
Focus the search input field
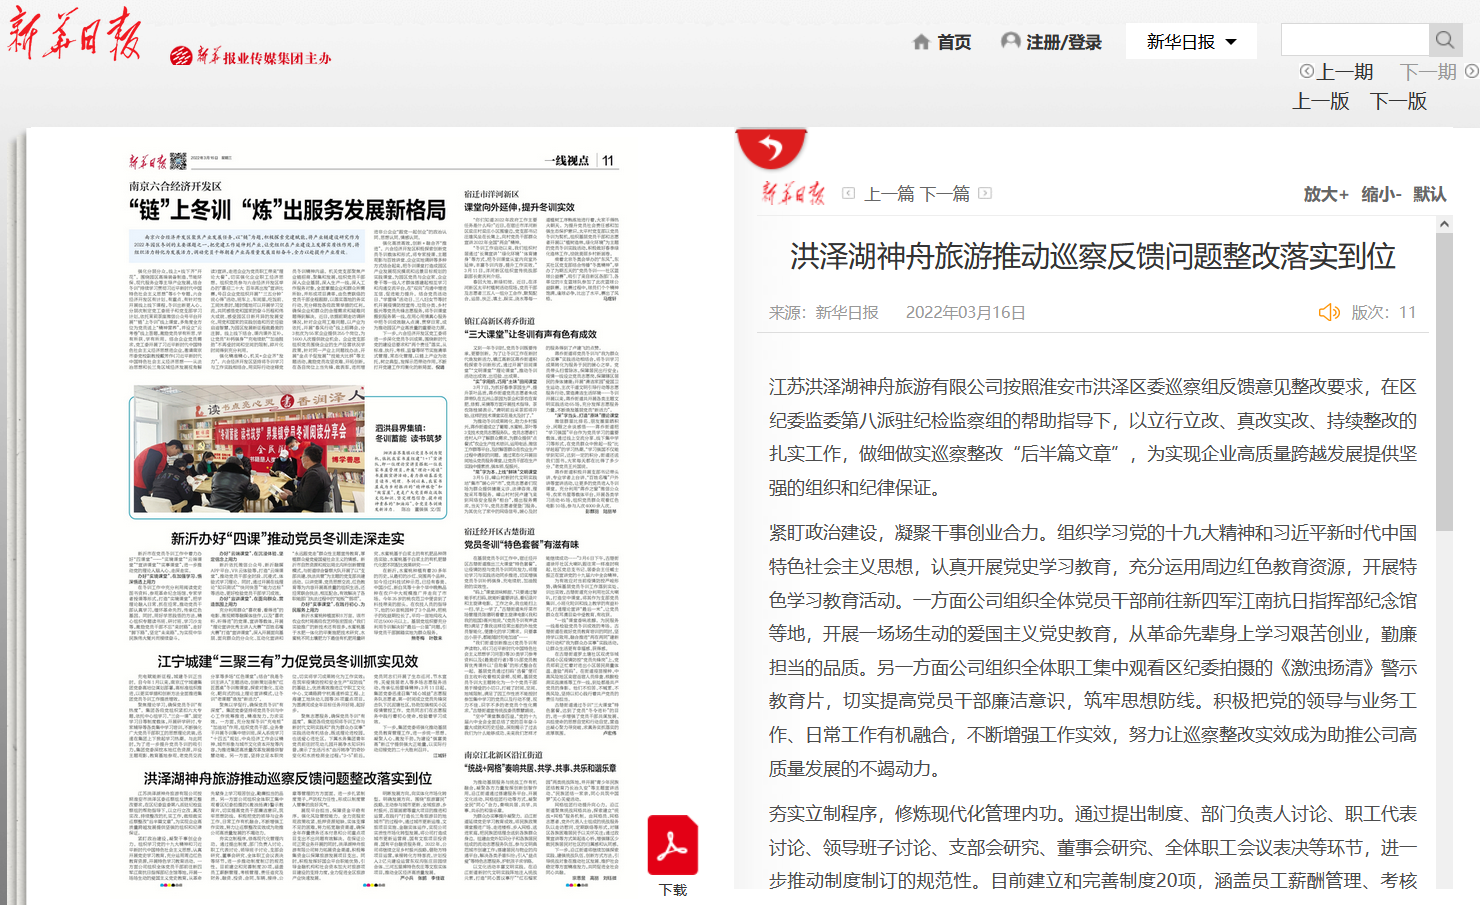[x=1355, y=40]
